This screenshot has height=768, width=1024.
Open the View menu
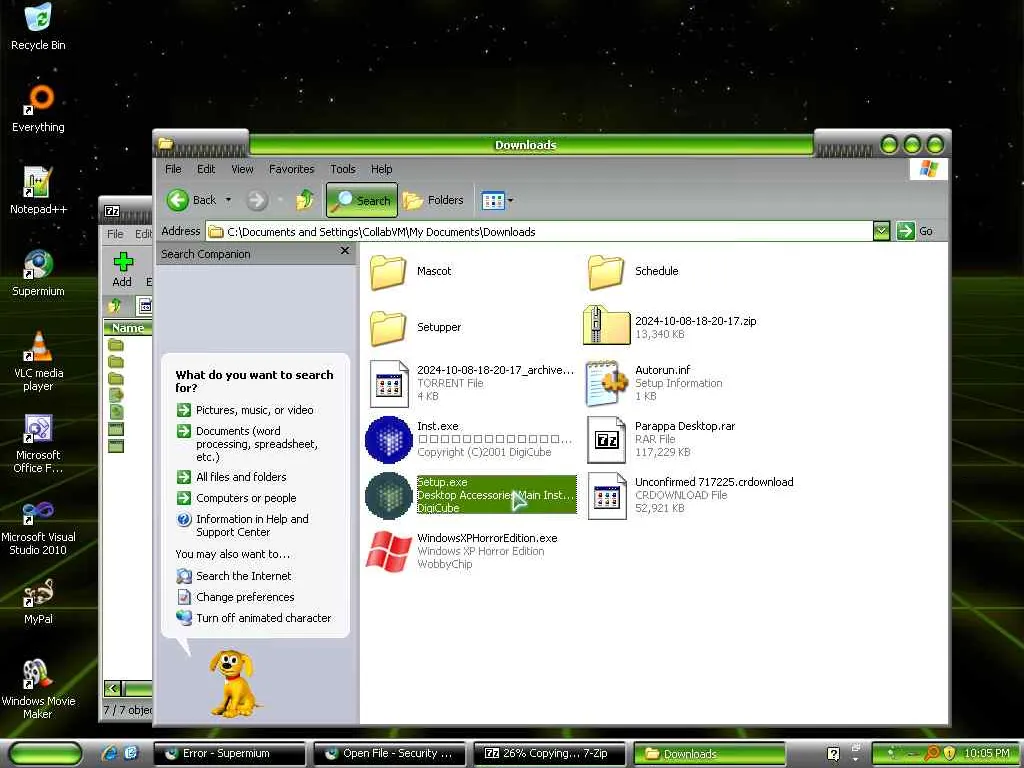242,169
